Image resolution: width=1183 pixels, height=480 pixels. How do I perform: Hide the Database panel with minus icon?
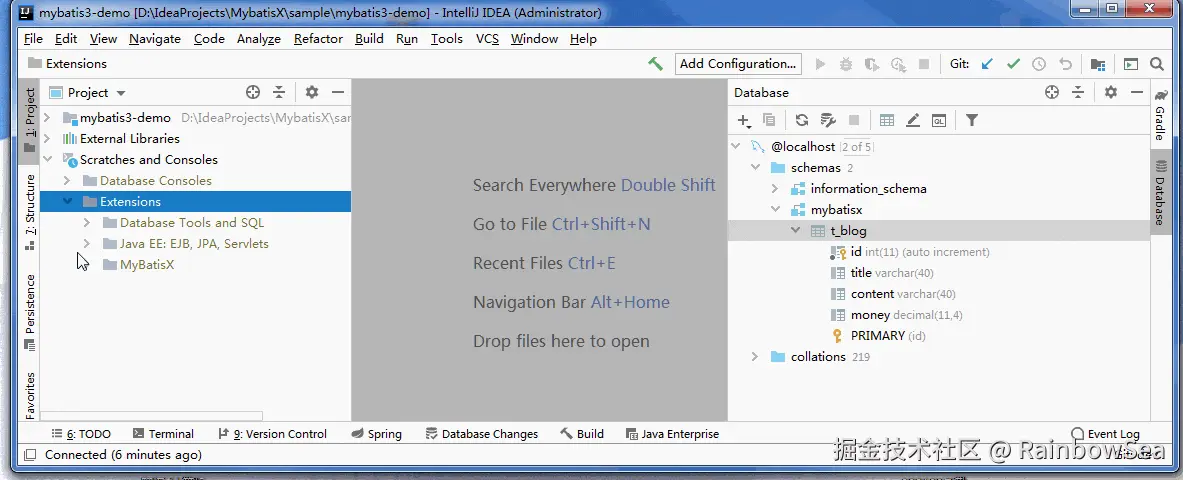(x=1137, y=92)
